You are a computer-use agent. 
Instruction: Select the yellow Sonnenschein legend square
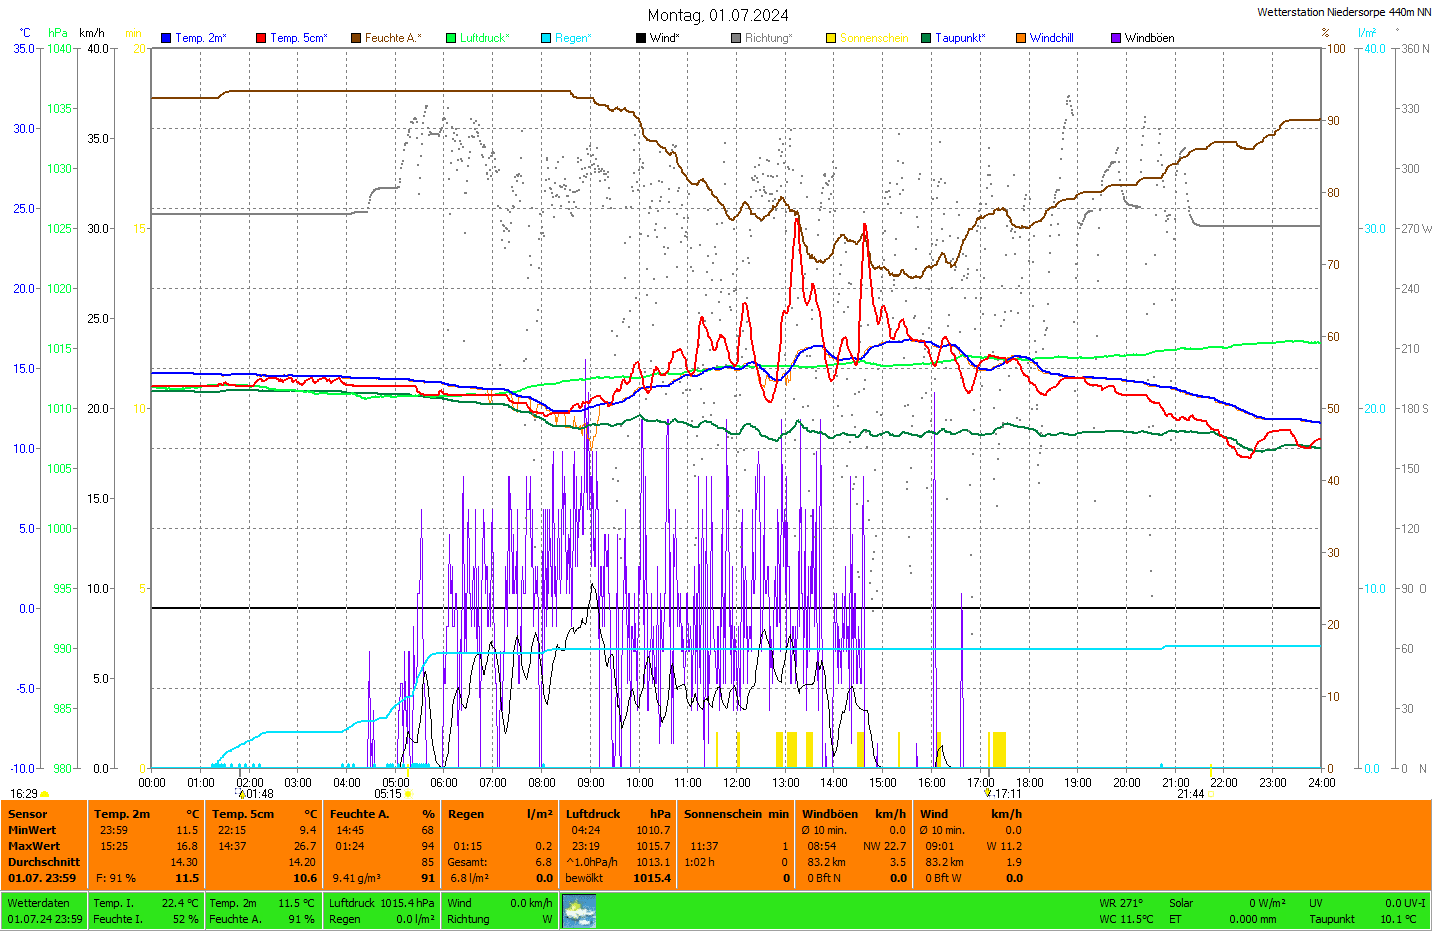pyautogui.click(x=831, y=38)
